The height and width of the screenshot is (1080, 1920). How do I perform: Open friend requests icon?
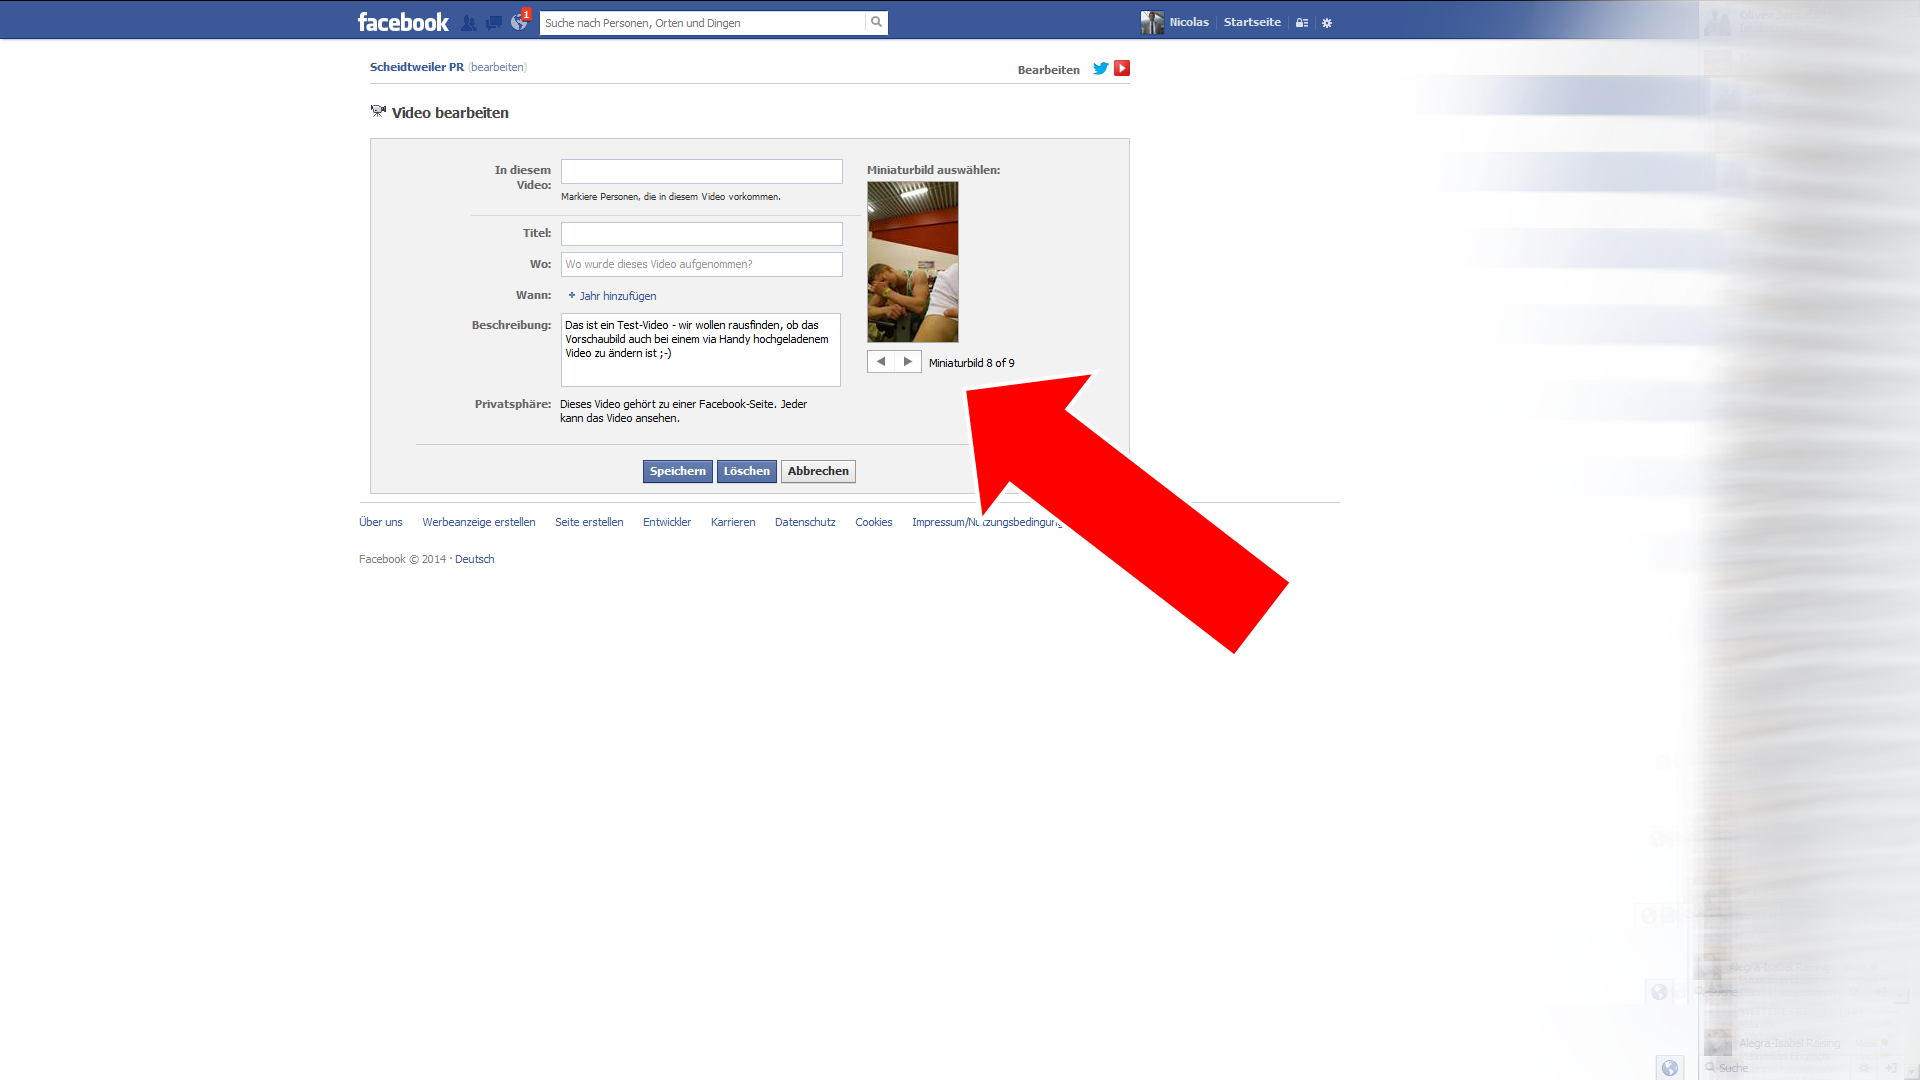pyautogui.click(x=468, y=22)
